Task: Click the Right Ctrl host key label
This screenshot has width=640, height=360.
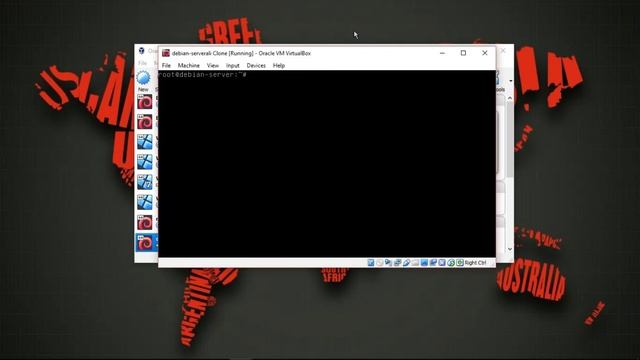Action: coord(475,262)
